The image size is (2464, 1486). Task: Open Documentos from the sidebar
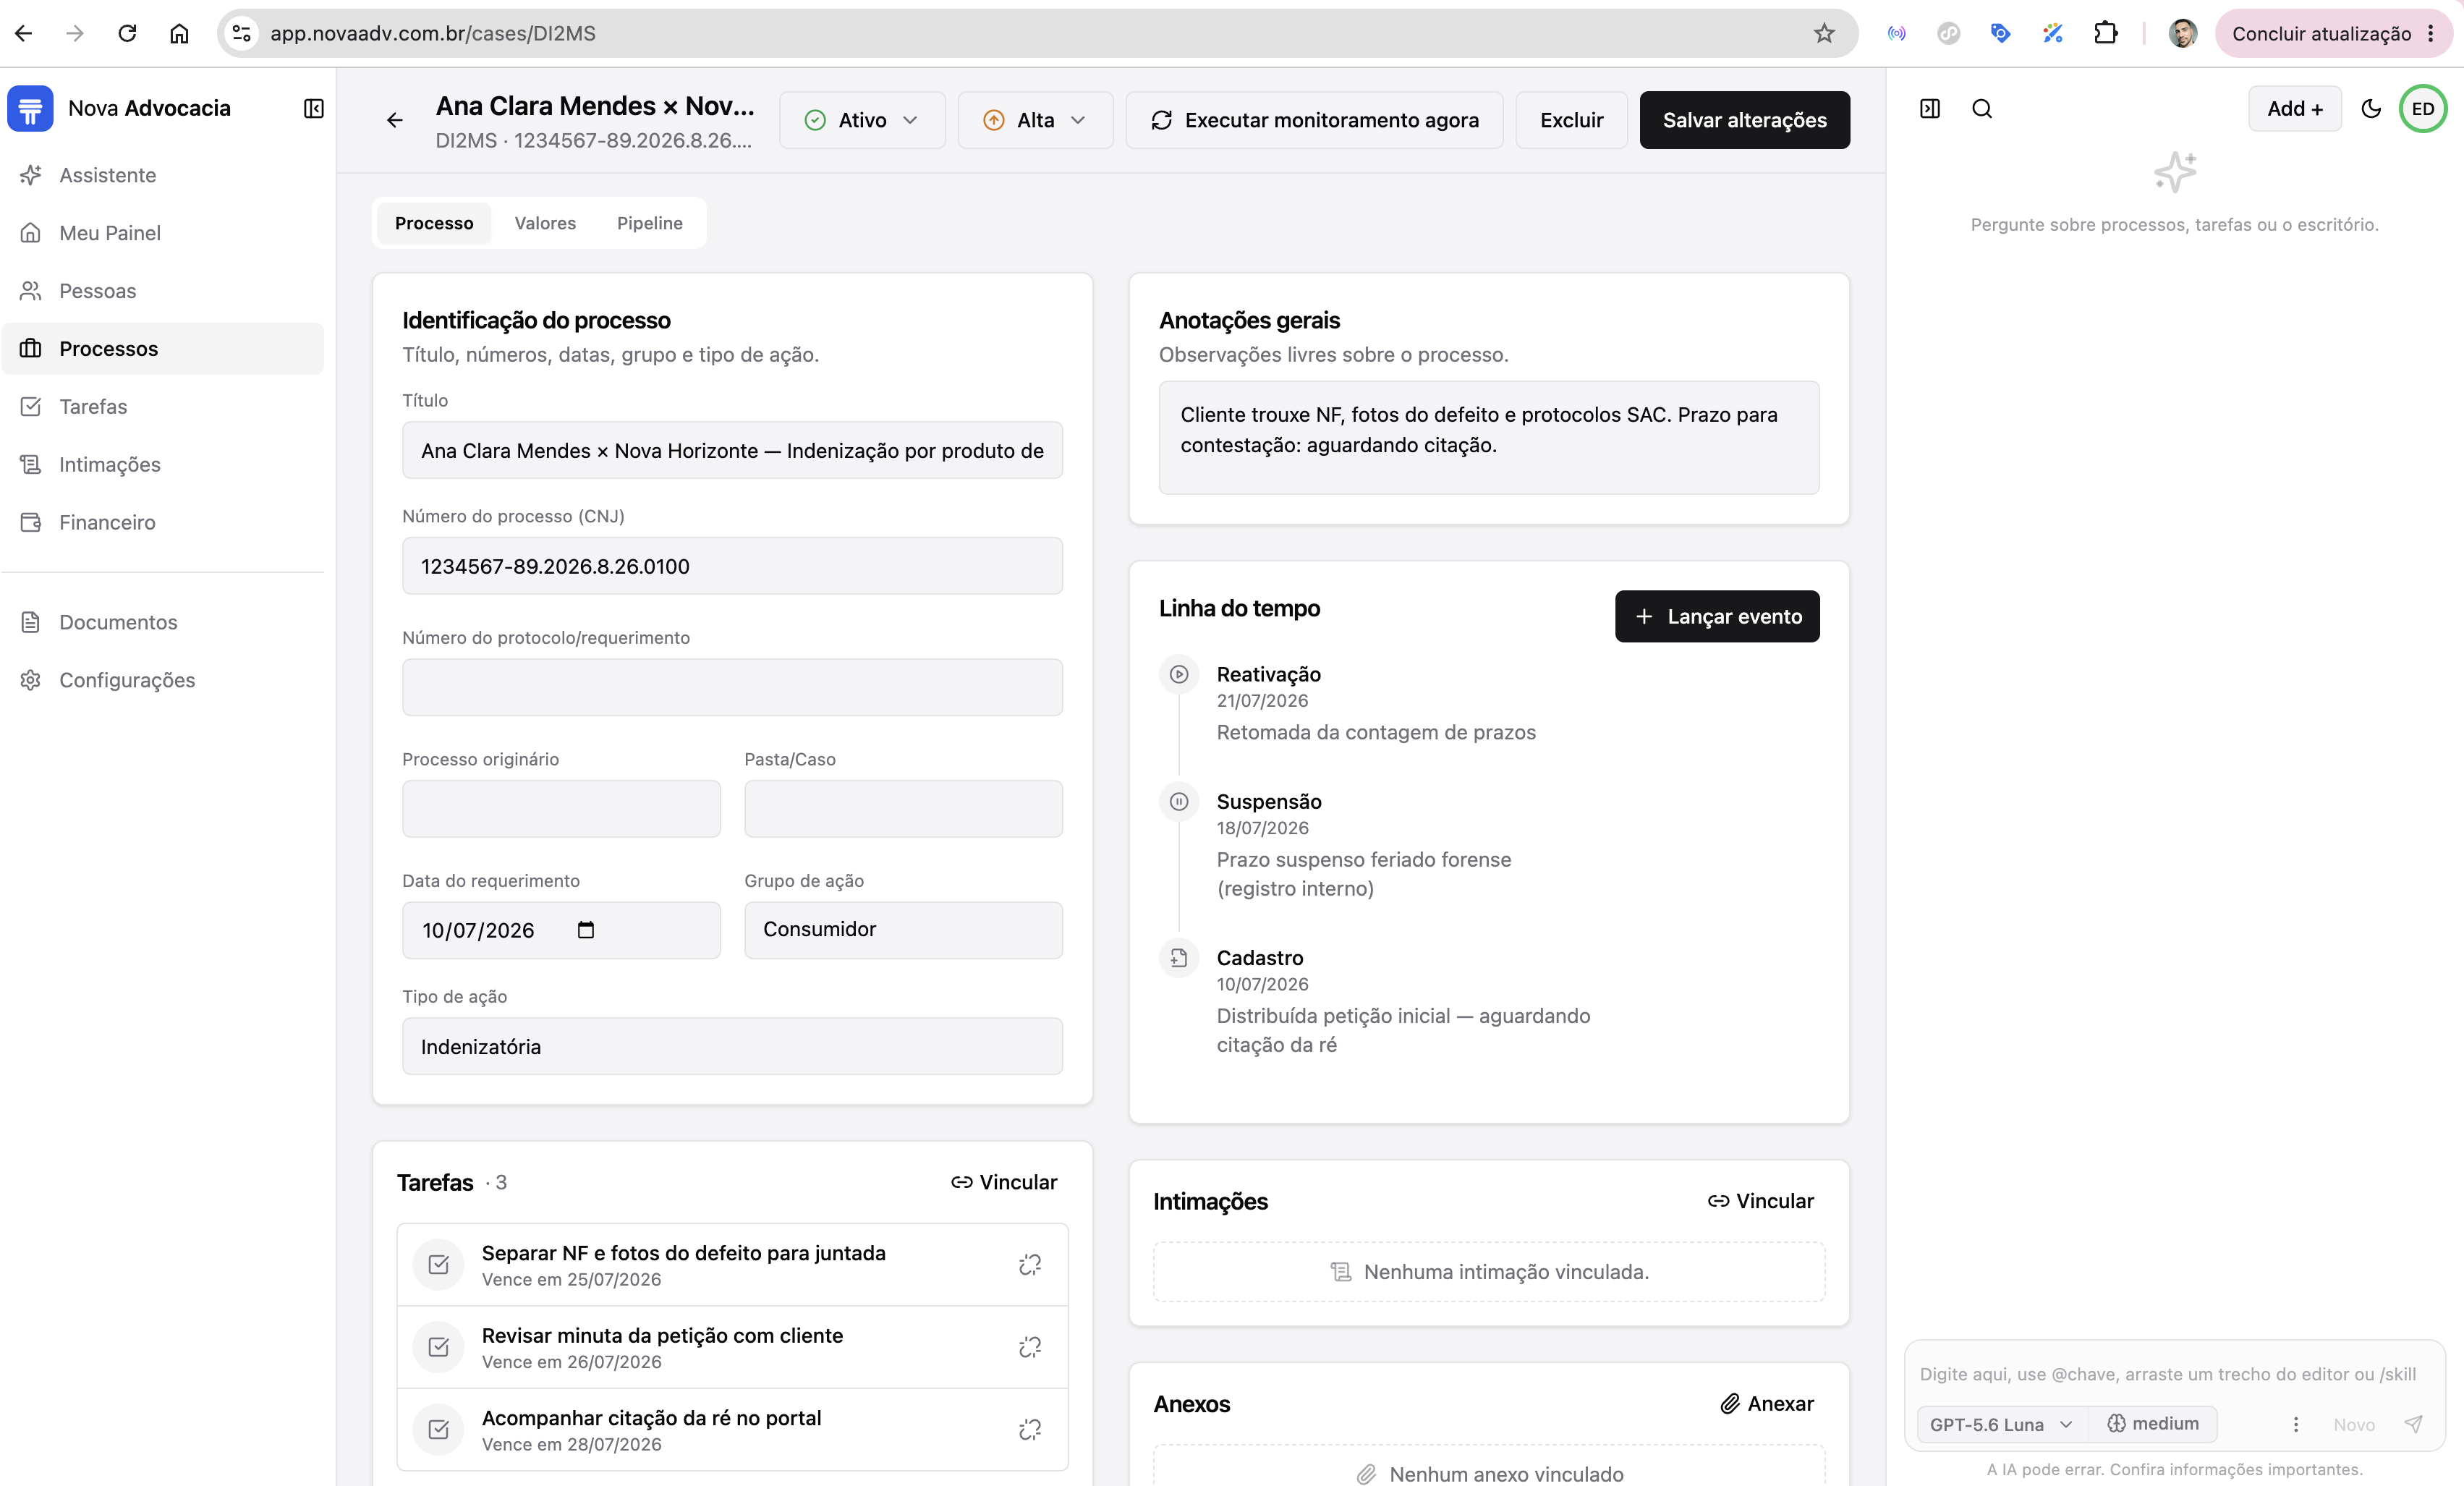[x=162, y=622]
